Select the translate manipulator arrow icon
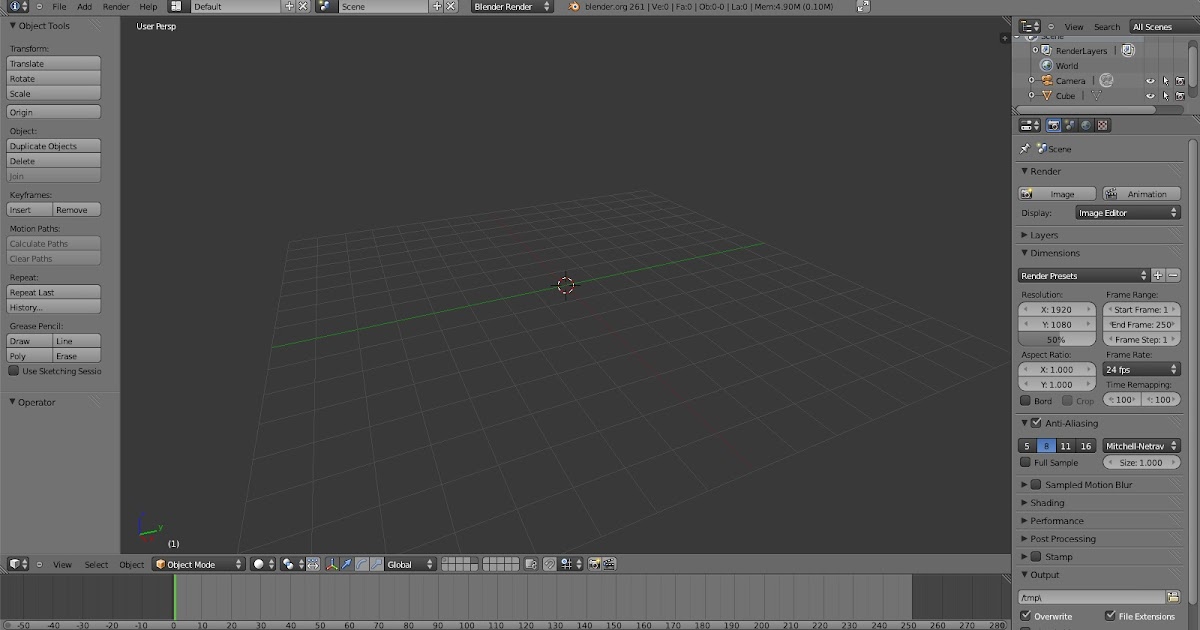The width and height of the screenshot is (1200, 630). coord(348,564)
